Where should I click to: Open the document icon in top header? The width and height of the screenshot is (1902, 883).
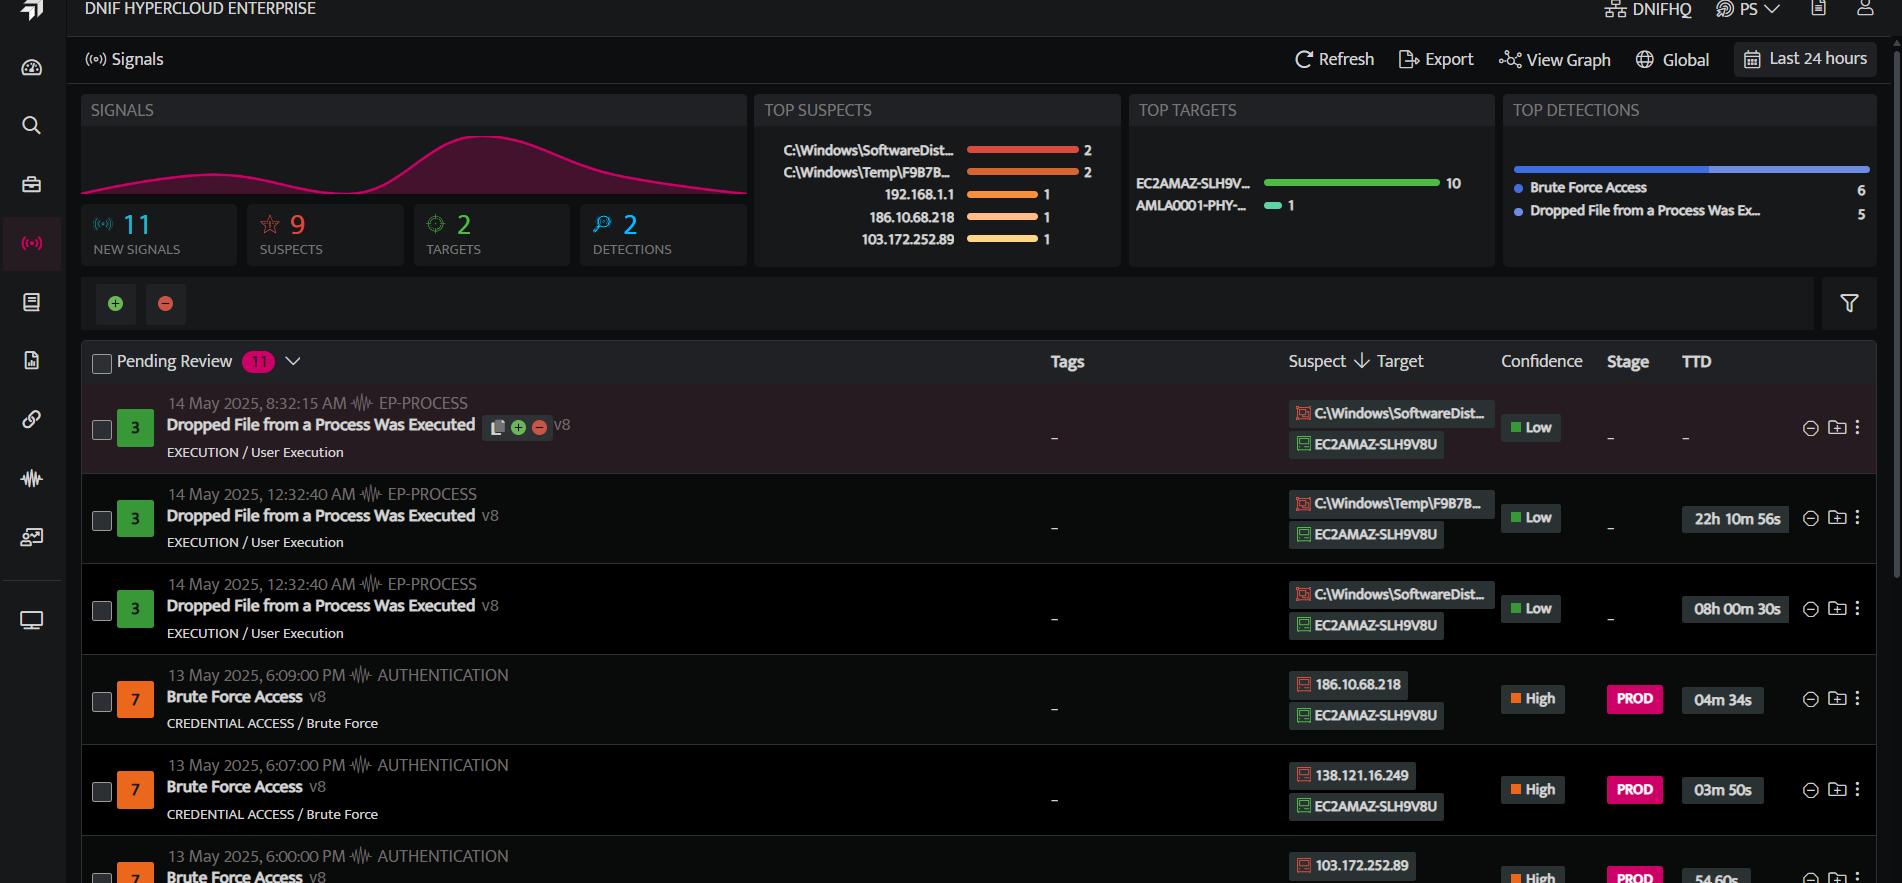point(1819,9)
